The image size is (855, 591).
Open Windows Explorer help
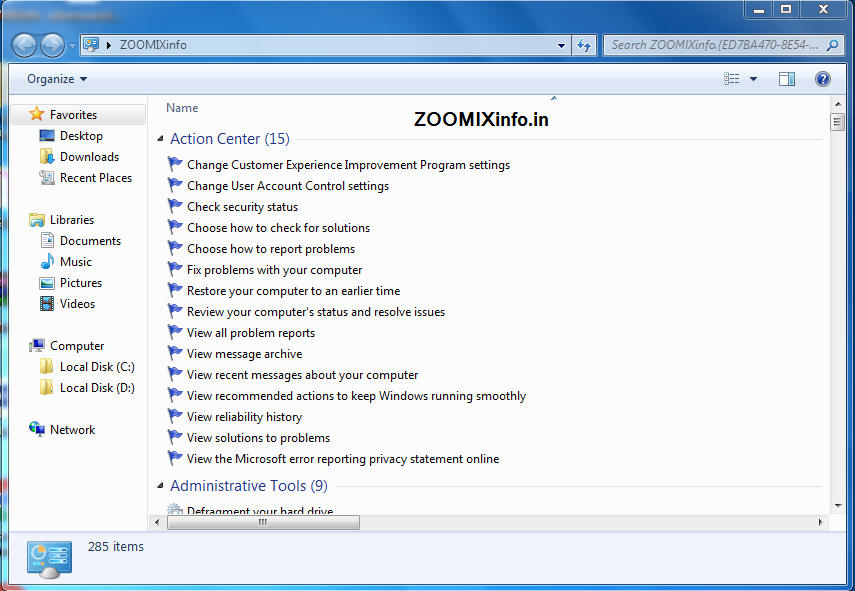(x=822, y=78)
